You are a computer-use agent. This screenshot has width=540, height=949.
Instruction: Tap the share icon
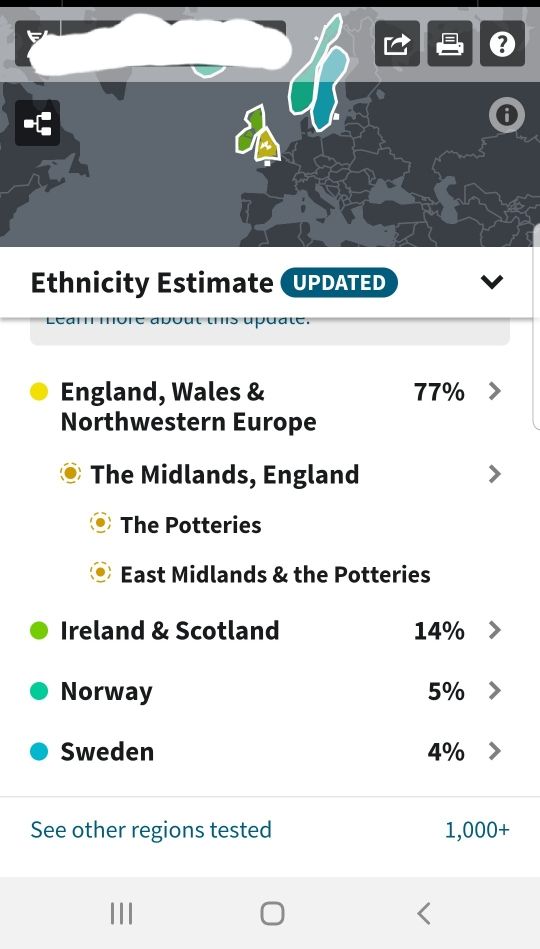coord(397,44)
